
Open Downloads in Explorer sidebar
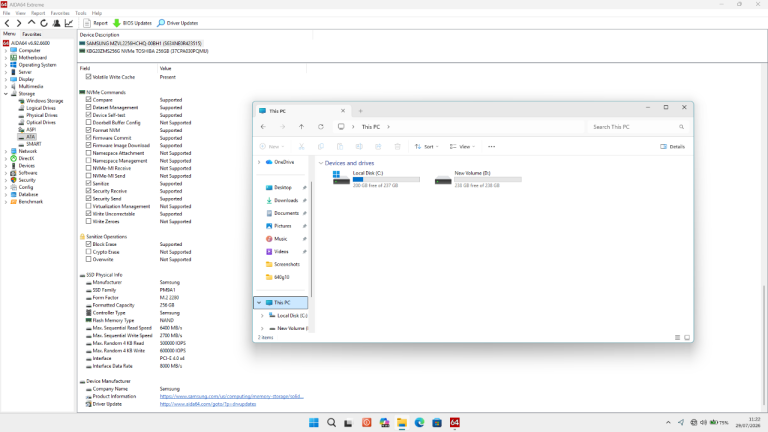point(286,200)
